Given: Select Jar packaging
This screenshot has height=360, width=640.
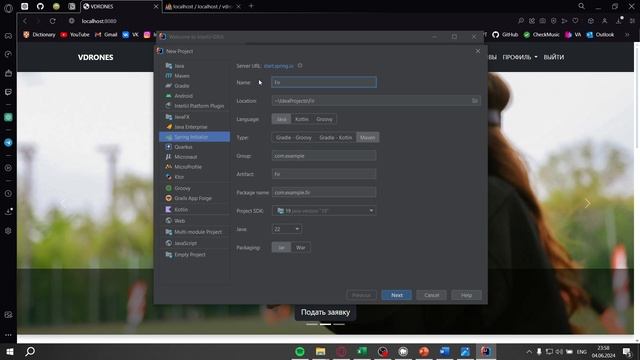Looking at the screenshot, I should [x=281, y=247].
